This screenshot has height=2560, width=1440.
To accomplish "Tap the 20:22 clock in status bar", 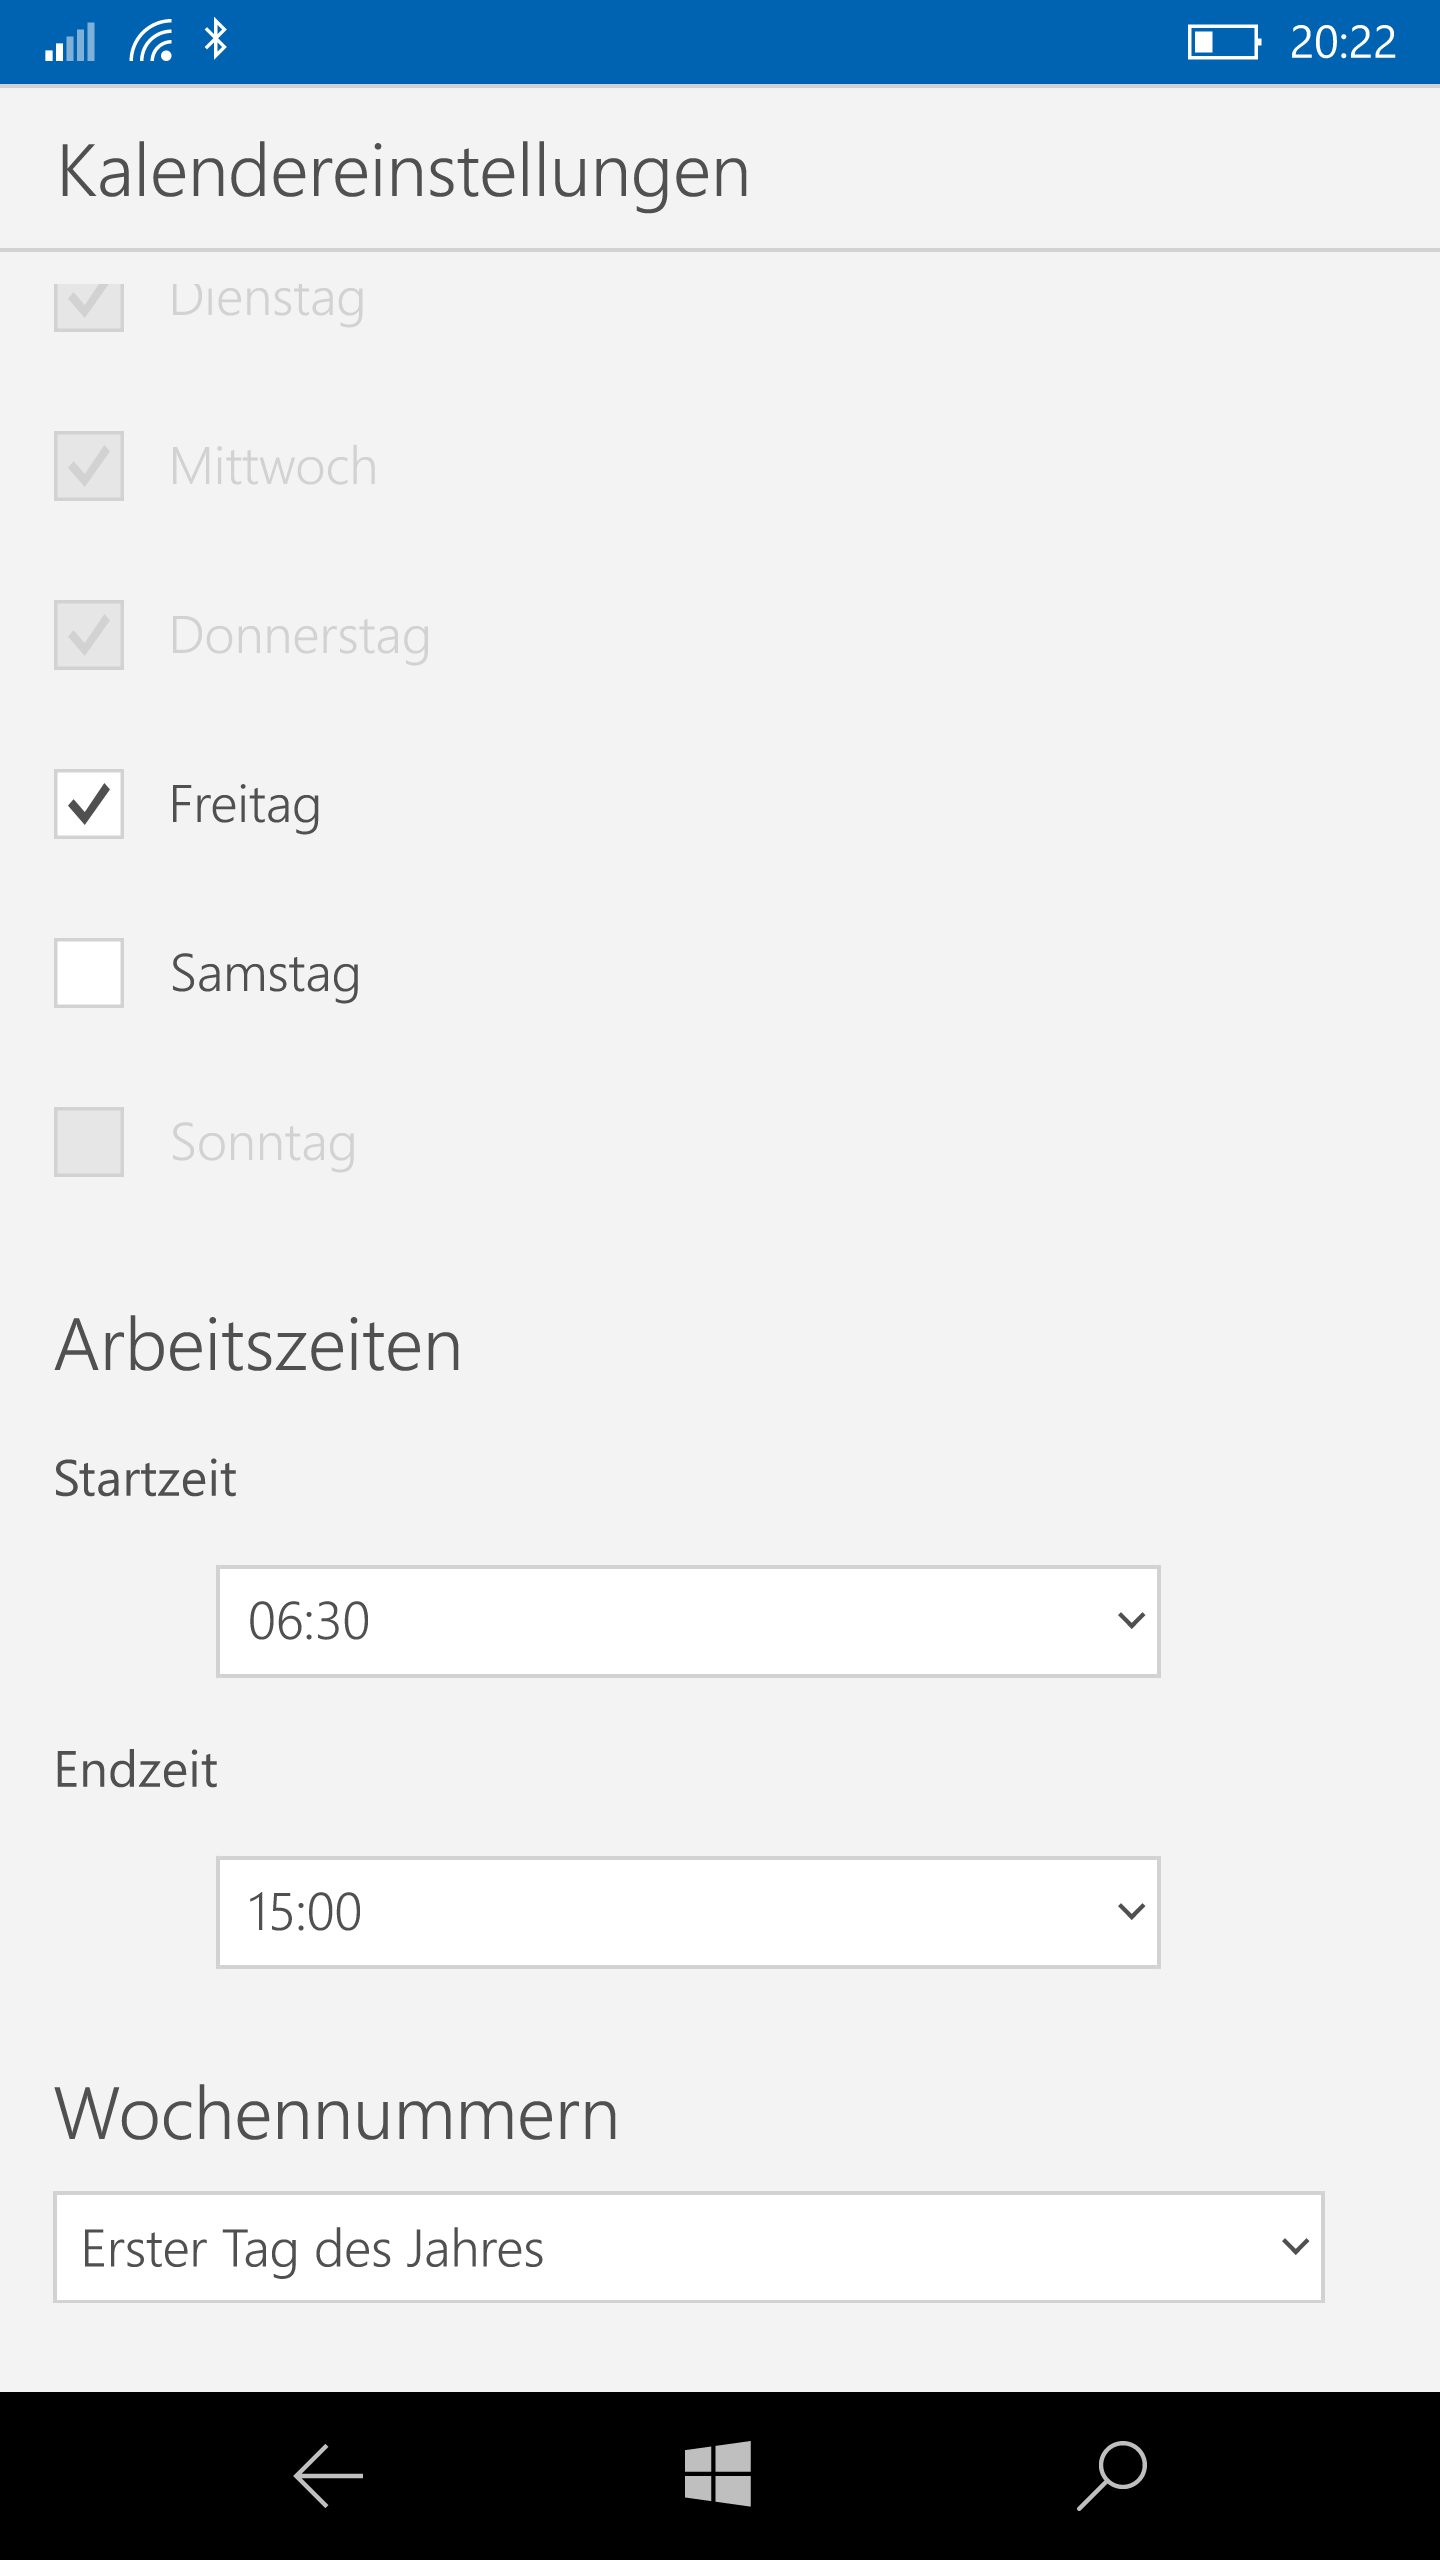I will click(x=1342, y=42).
